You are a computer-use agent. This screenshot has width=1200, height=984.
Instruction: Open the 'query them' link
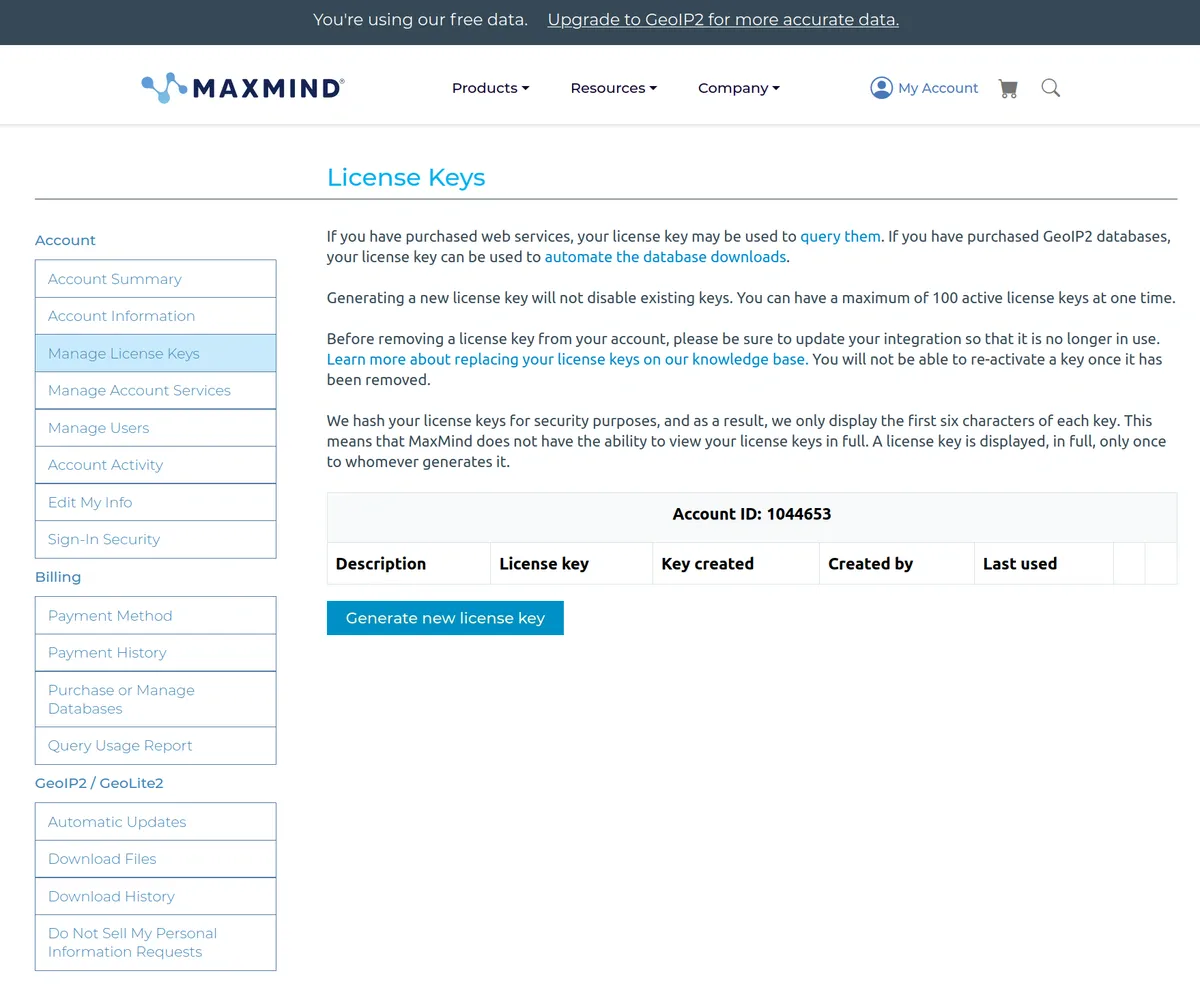(840, 237)
